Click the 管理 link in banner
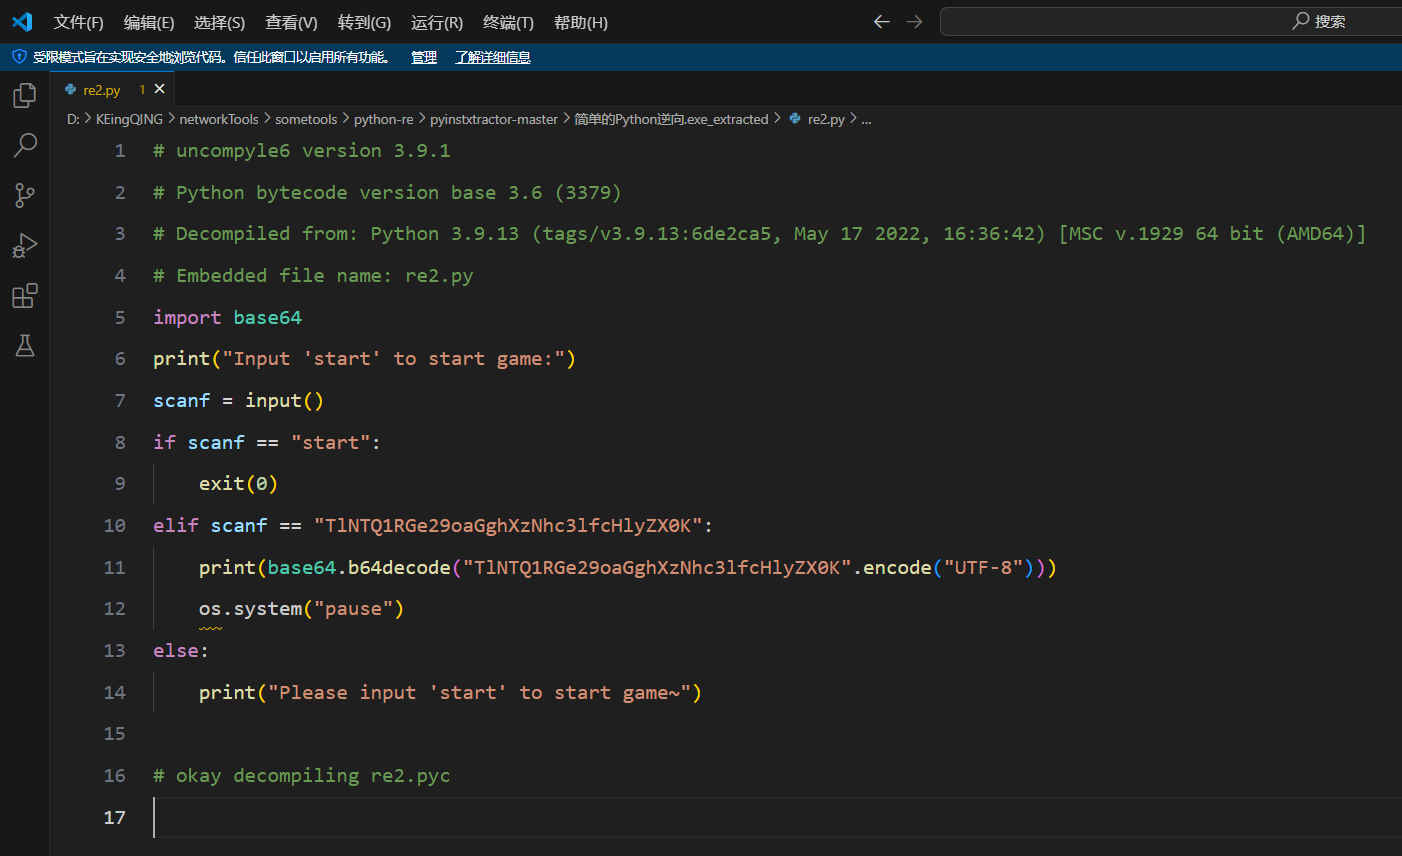This screenshot has height=856, width=1402. pos(424,57)
